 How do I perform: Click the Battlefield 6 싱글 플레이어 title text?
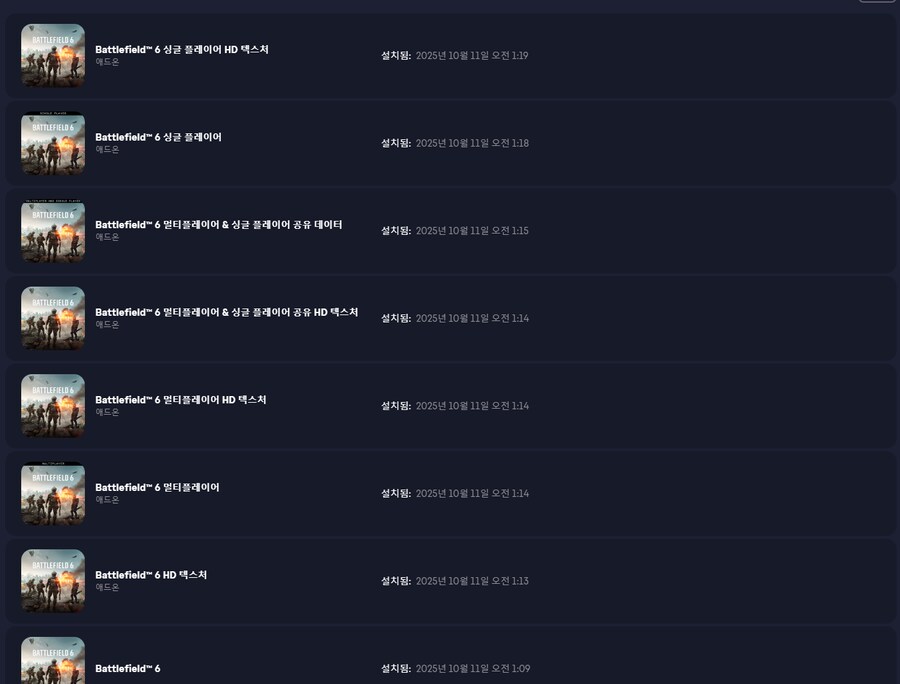(158, 137)
